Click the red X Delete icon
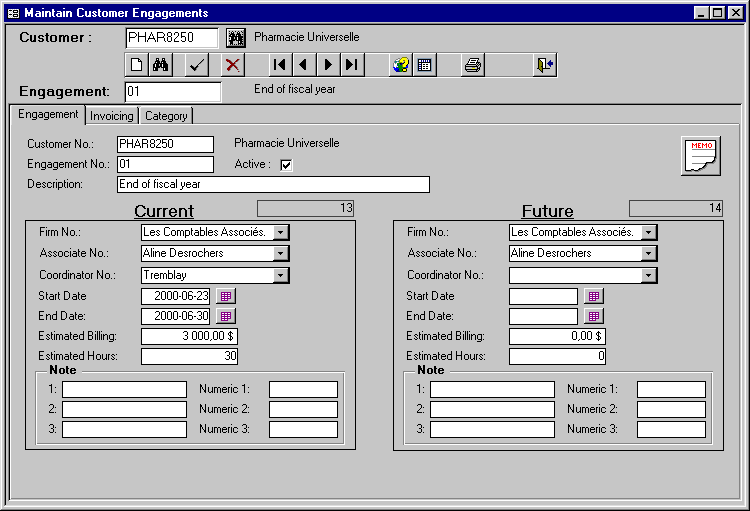 coord(232,65)
